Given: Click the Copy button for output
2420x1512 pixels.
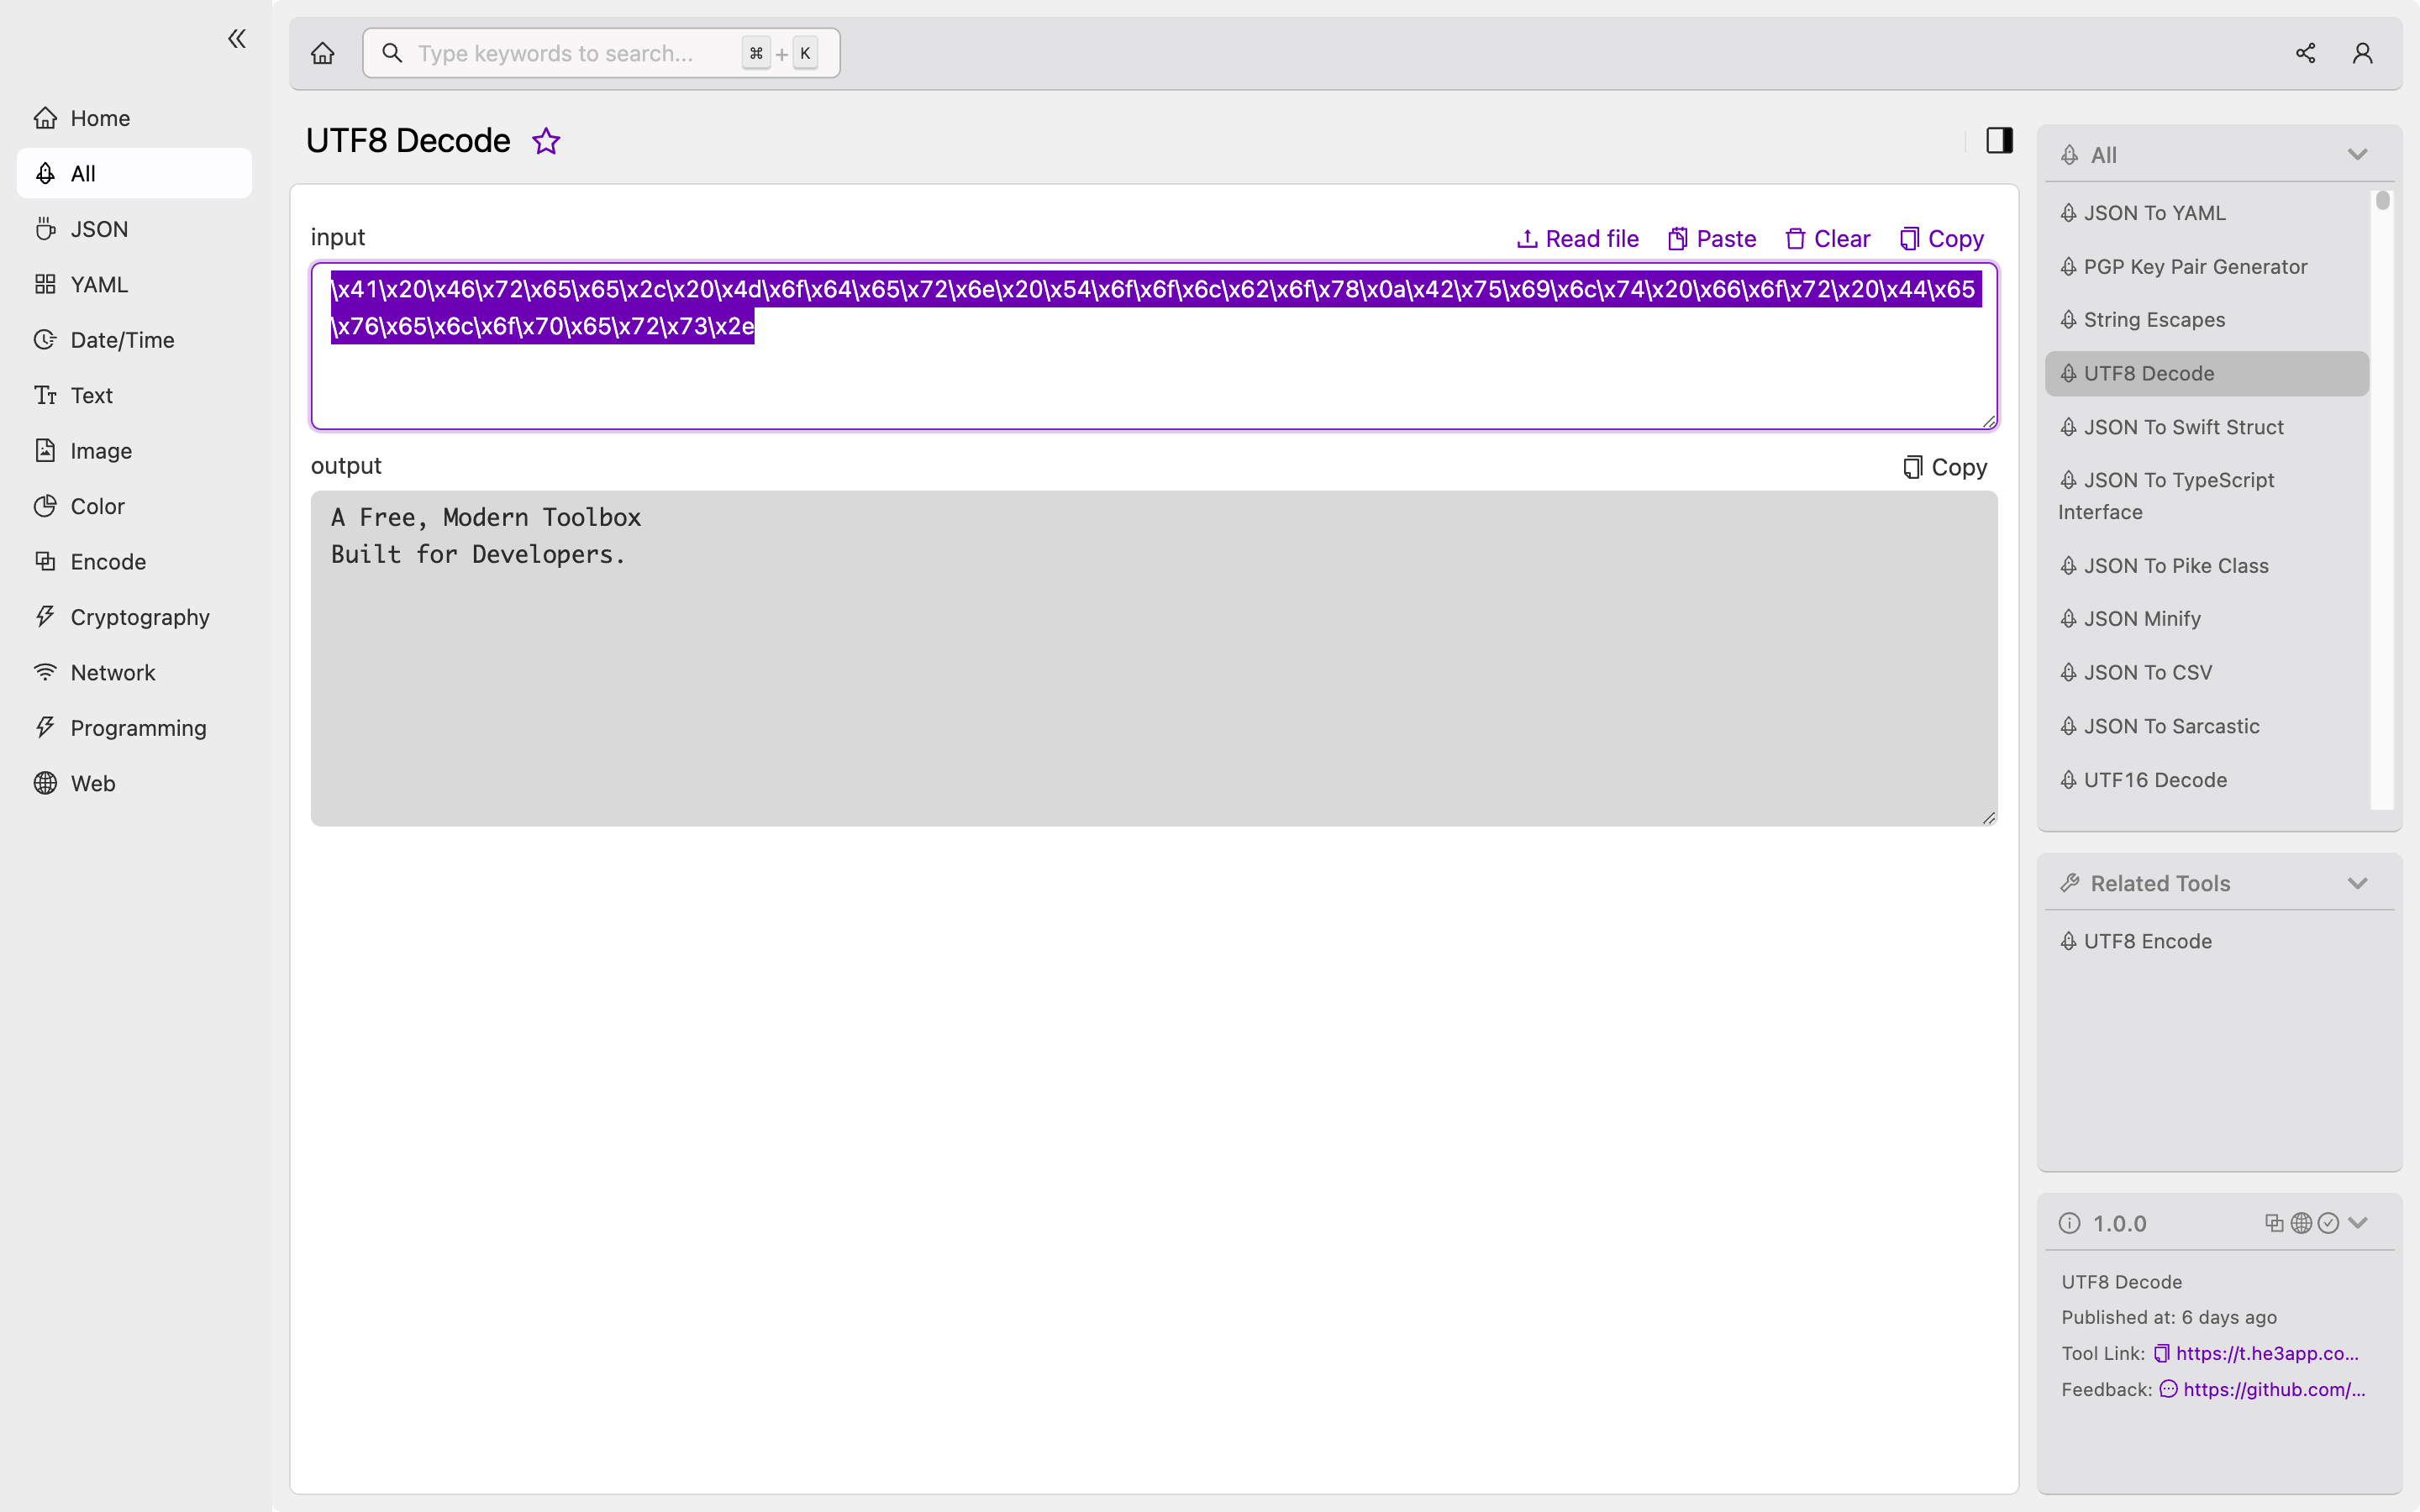Looking at the screenshot, I should point(1944,467).
